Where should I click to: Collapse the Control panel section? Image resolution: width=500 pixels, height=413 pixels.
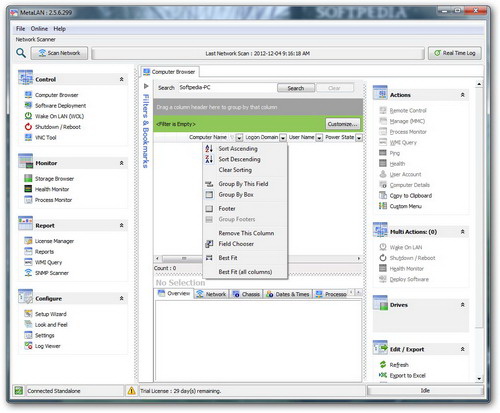point(122,79)
